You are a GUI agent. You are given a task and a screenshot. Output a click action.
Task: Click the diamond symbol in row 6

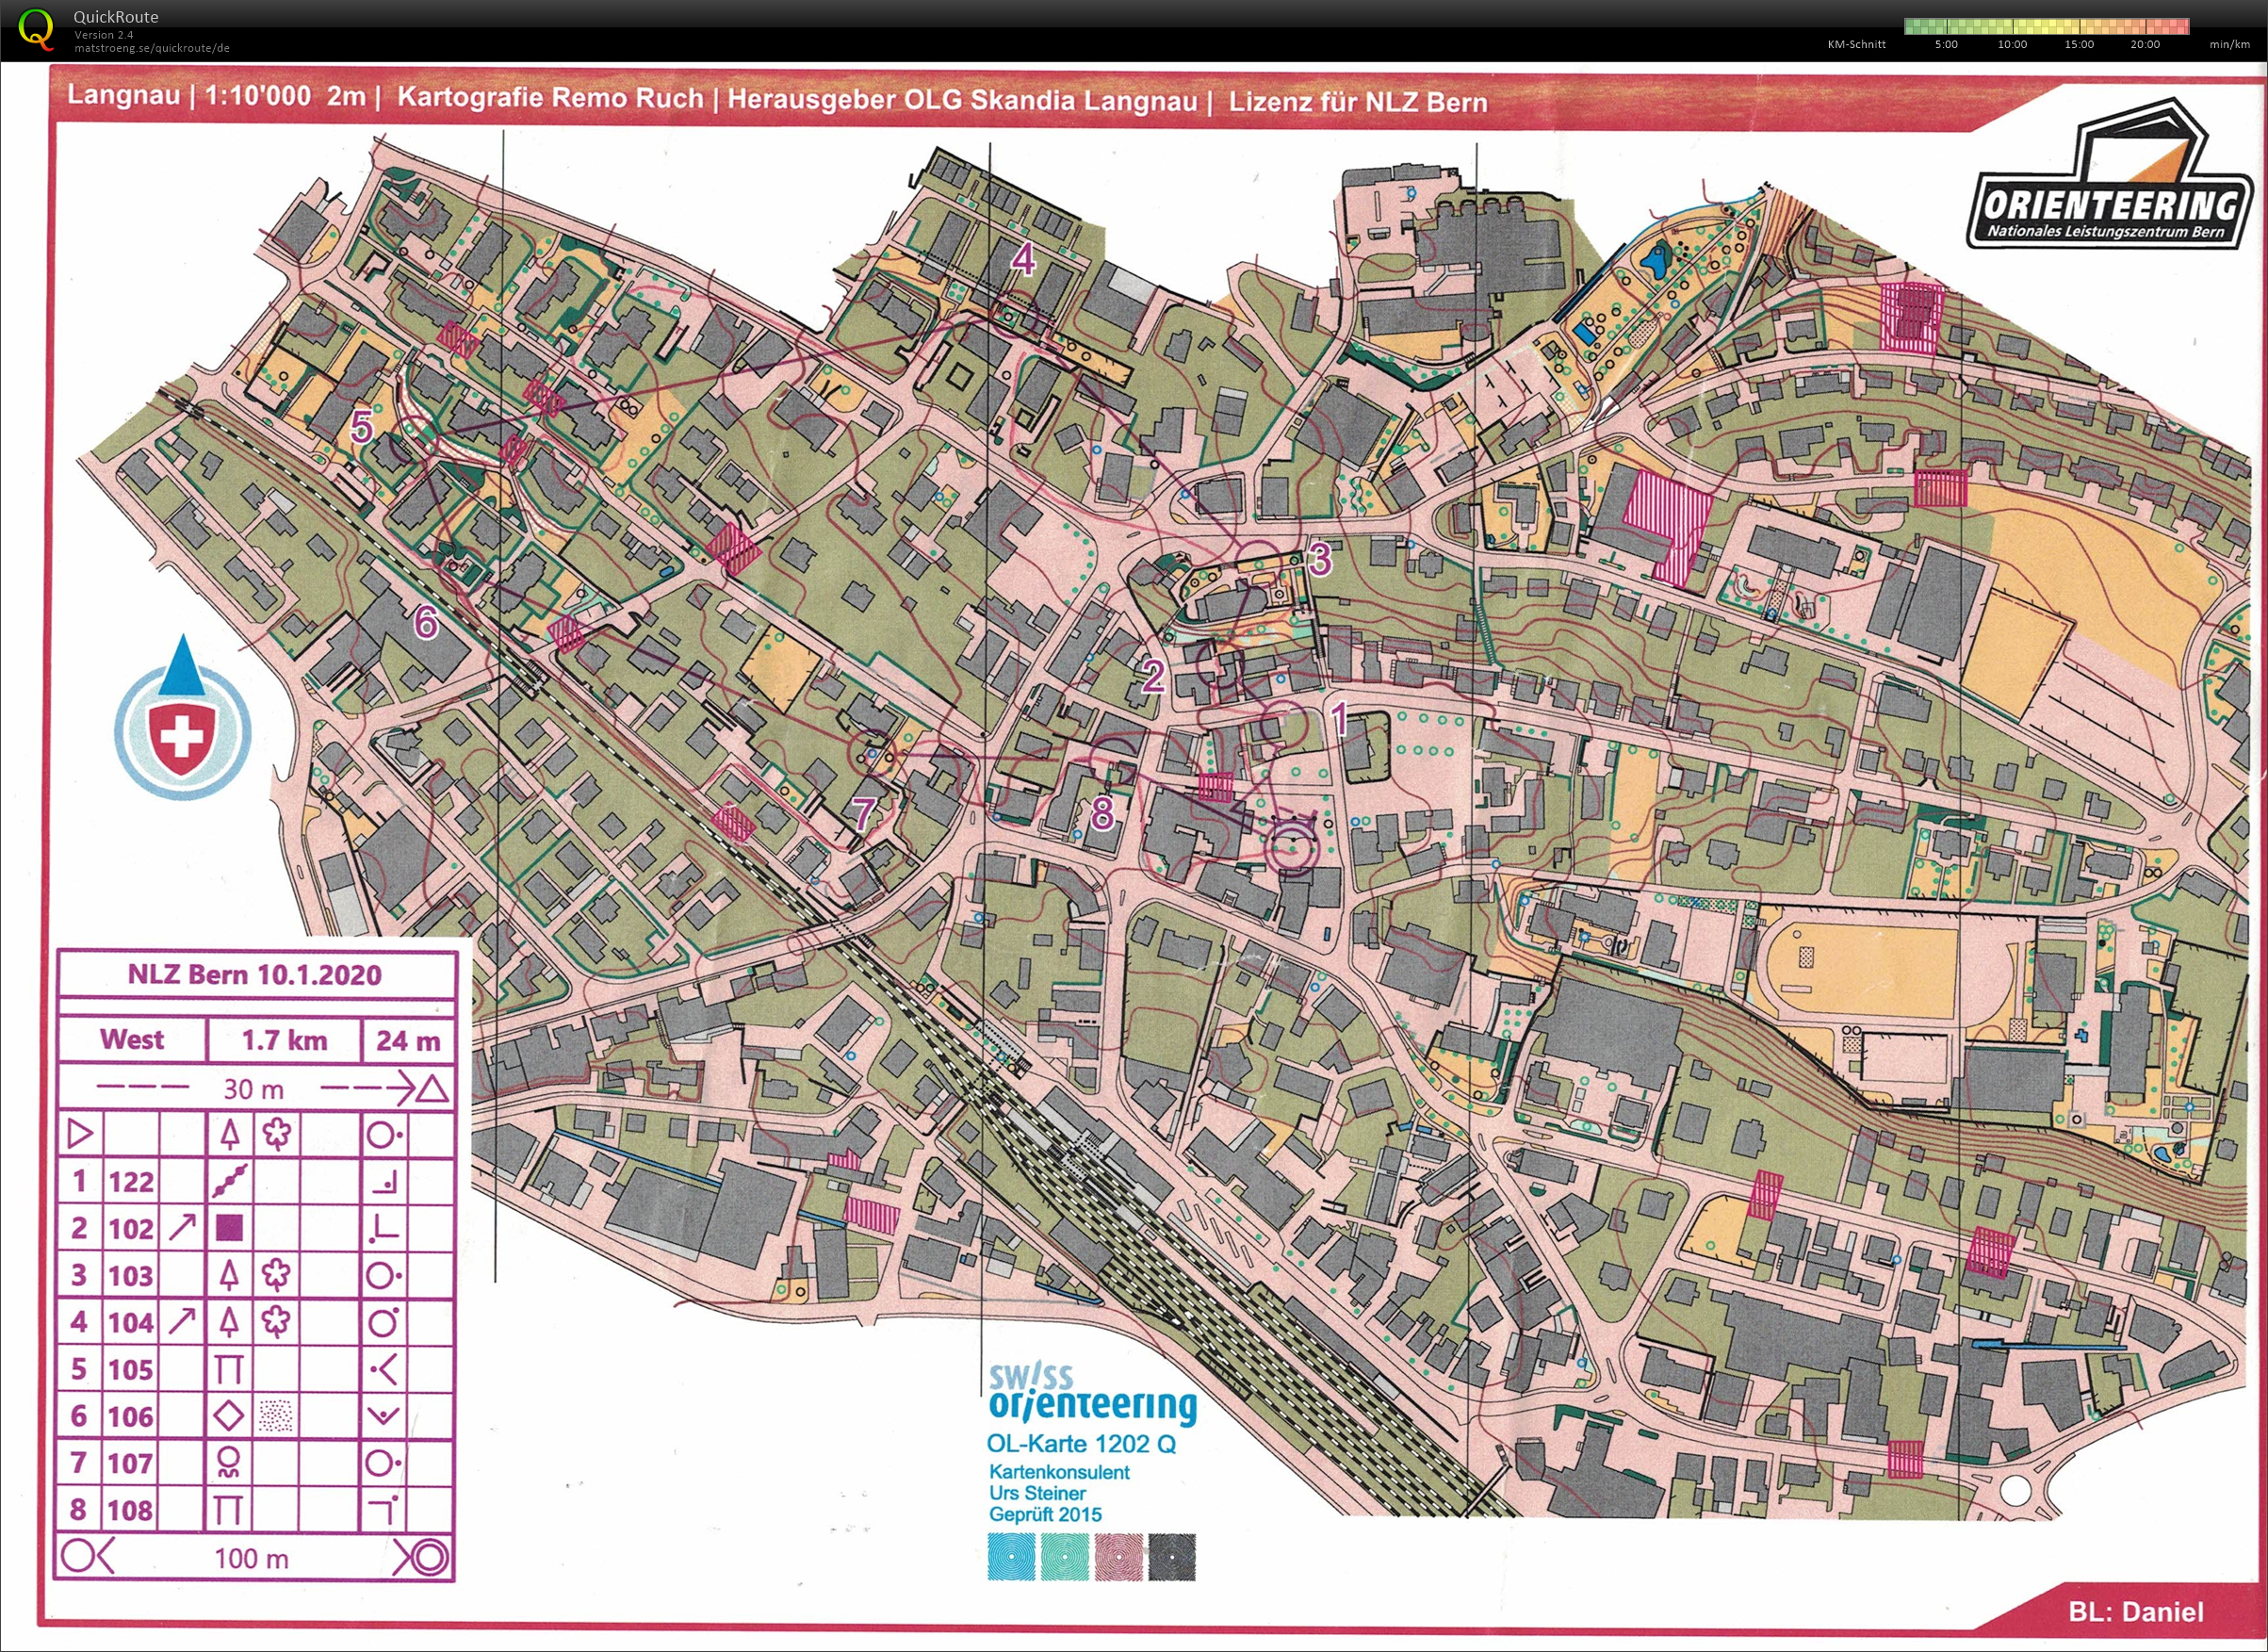[230, 1416]
